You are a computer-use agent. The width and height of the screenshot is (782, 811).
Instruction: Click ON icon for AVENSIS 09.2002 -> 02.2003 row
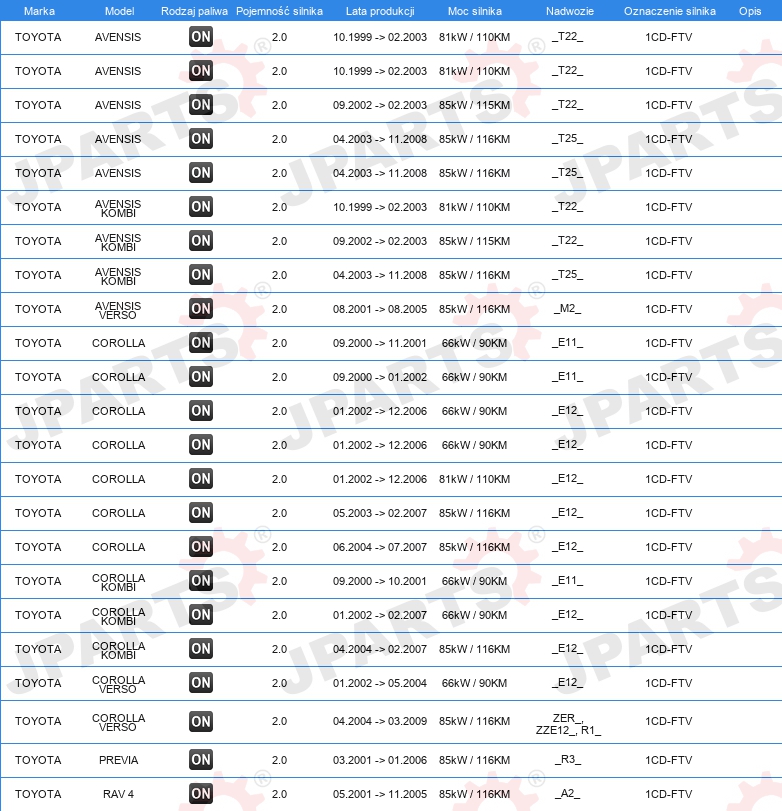pos(201,105)
